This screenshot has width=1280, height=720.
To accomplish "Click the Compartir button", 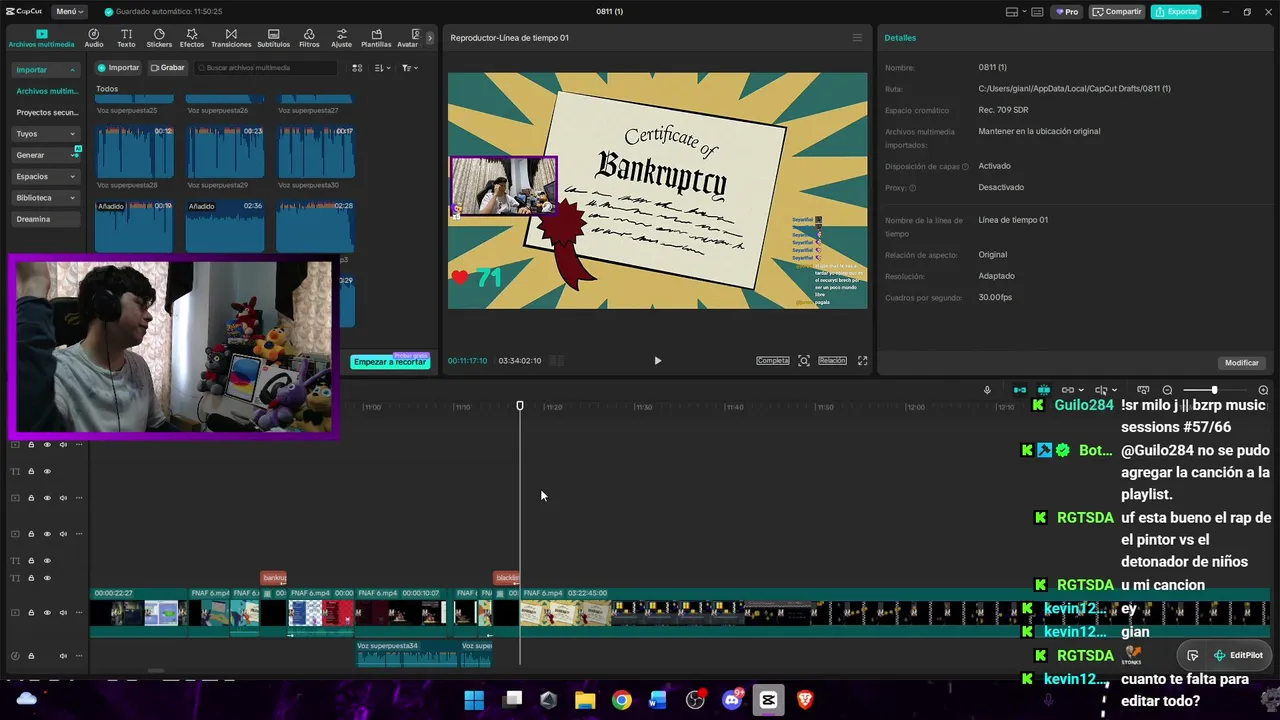I will point(1117,12).
